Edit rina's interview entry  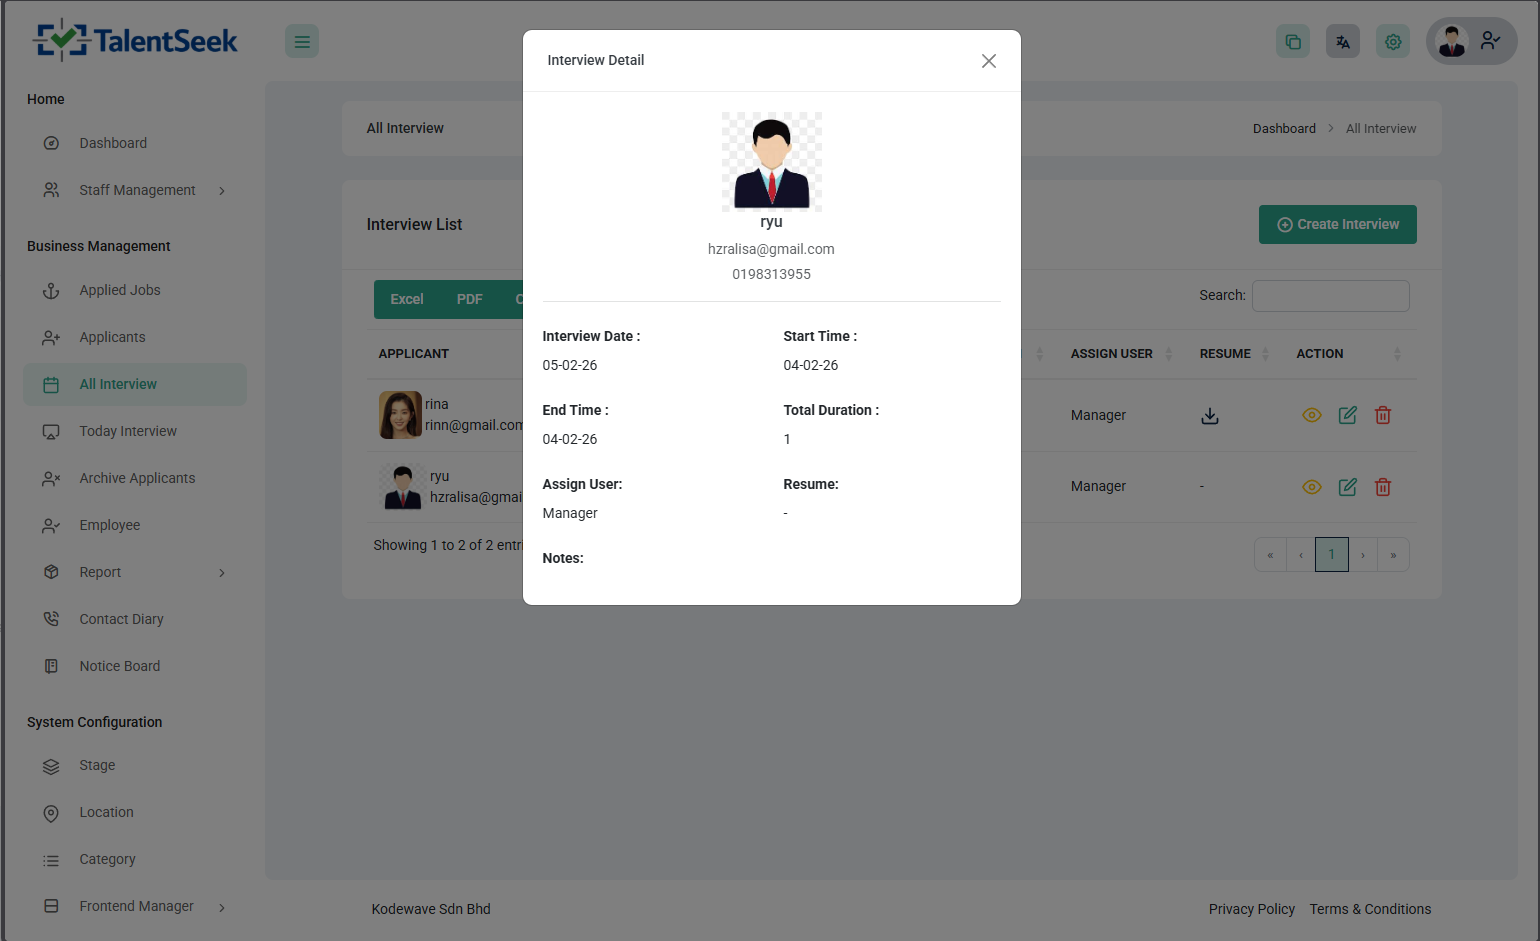click(x=1347, y=415)
